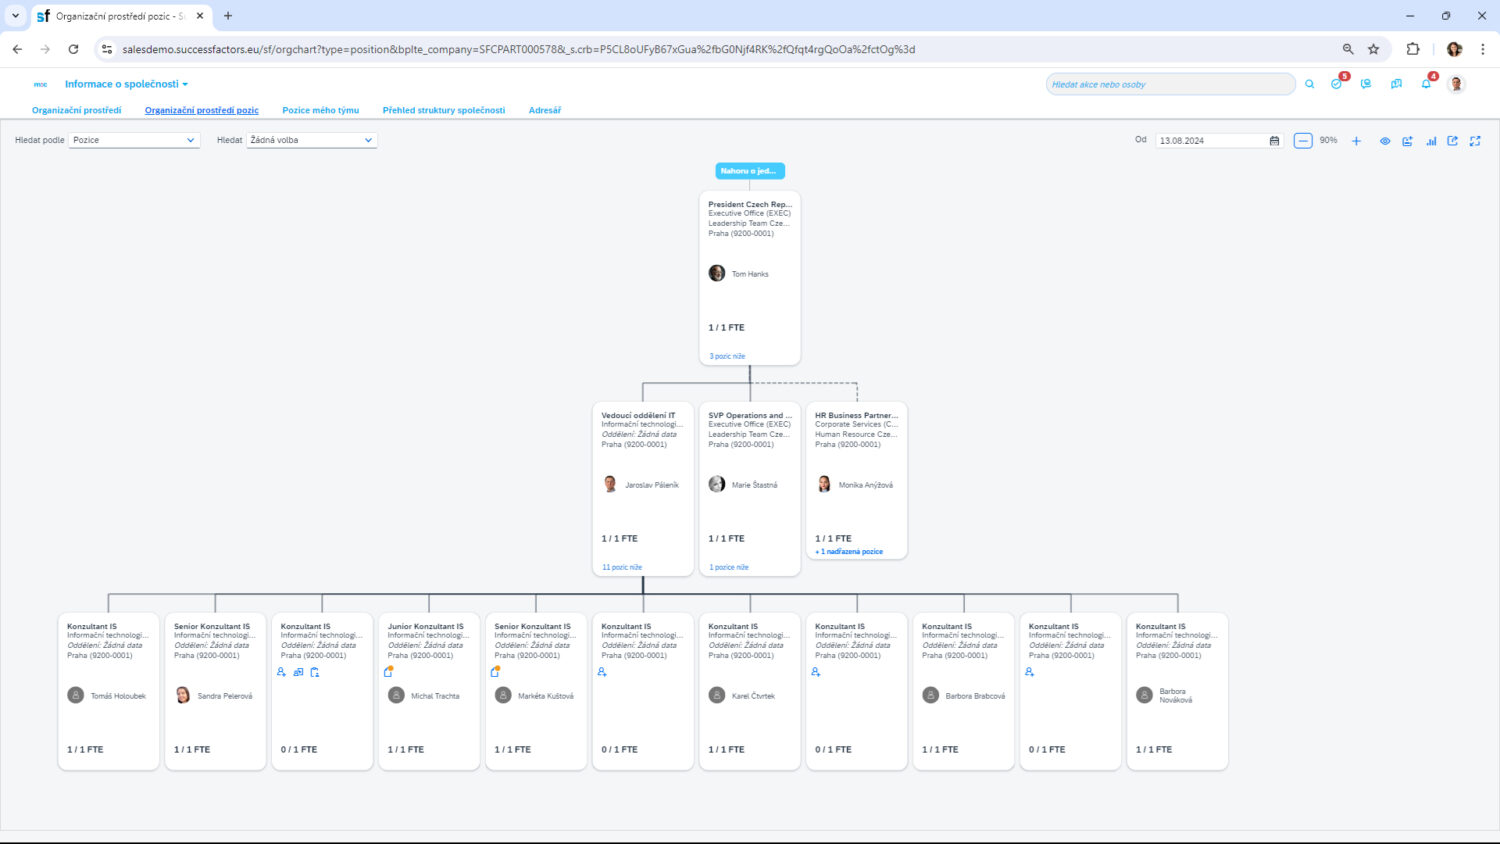1500x844 pixels.
Task: Open the notifications bell icon
Action: coord(1426,84)
